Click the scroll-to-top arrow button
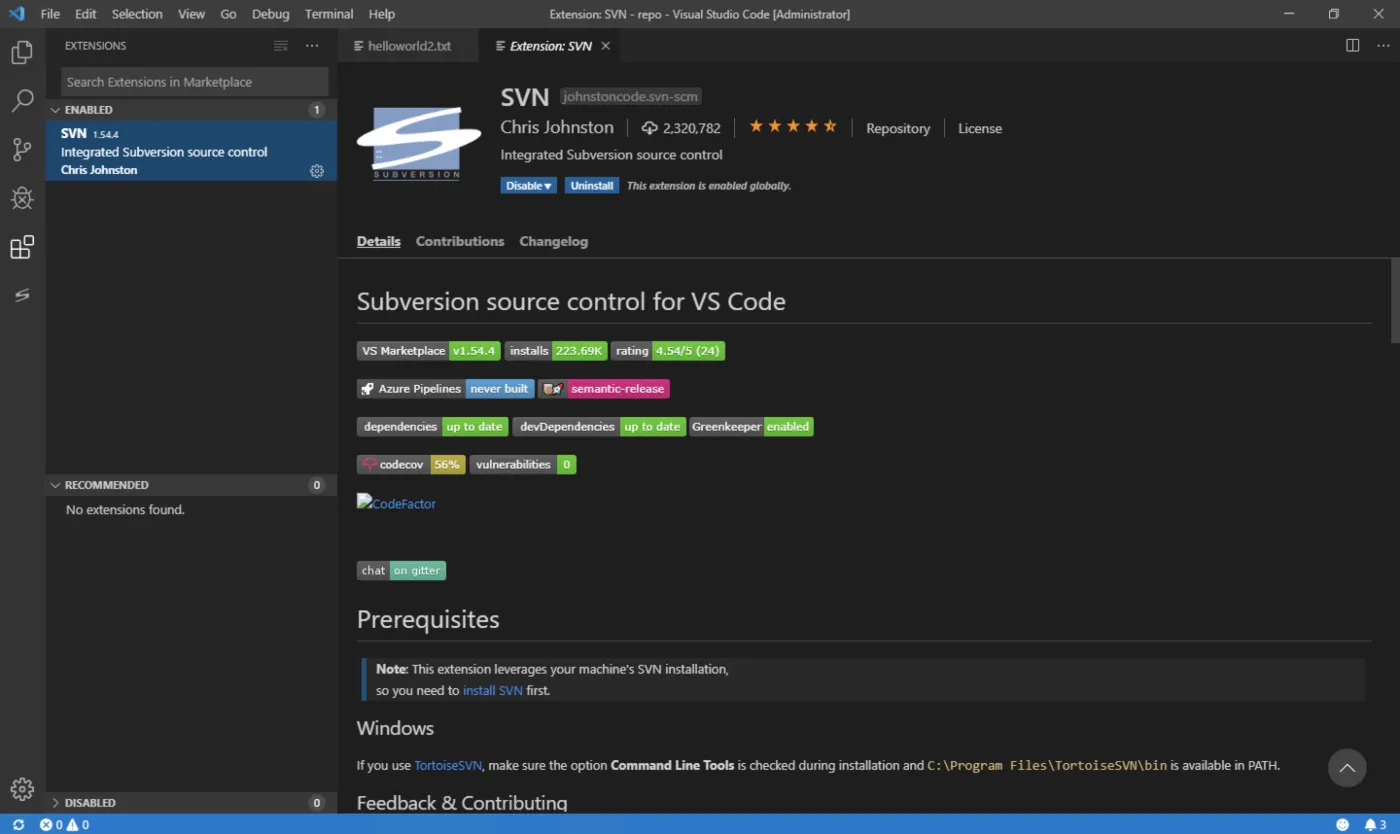This screenshot has width=1400, height=834. point(1347,768)
